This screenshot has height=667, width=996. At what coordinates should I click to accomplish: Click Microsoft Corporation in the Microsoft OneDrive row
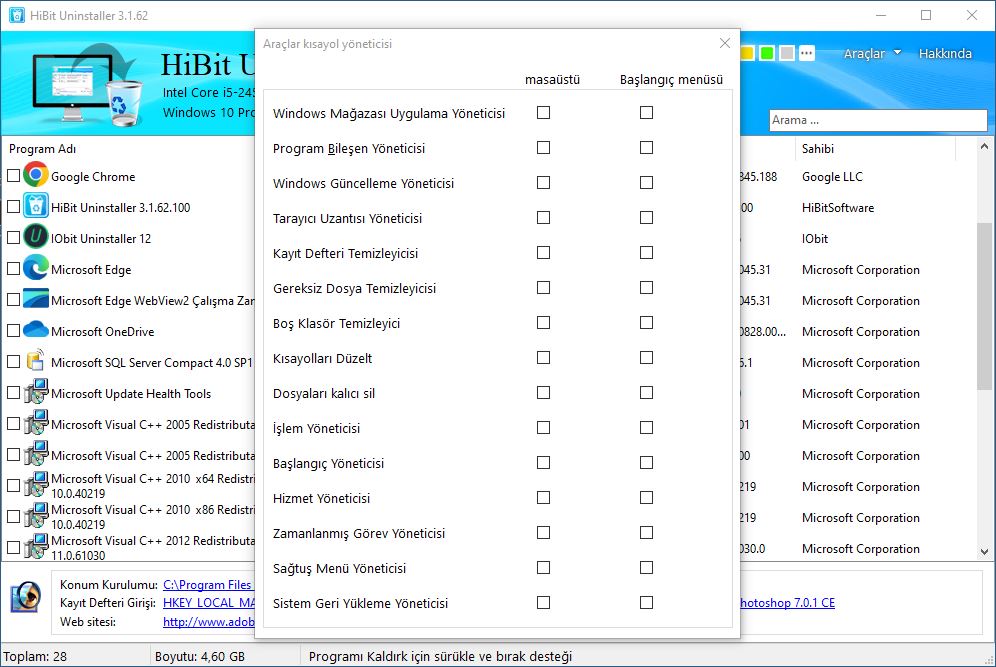861,332
